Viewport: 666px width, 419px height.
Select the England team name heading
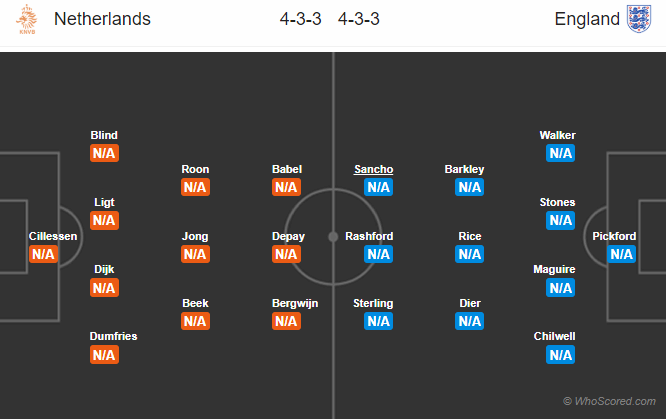587,19
